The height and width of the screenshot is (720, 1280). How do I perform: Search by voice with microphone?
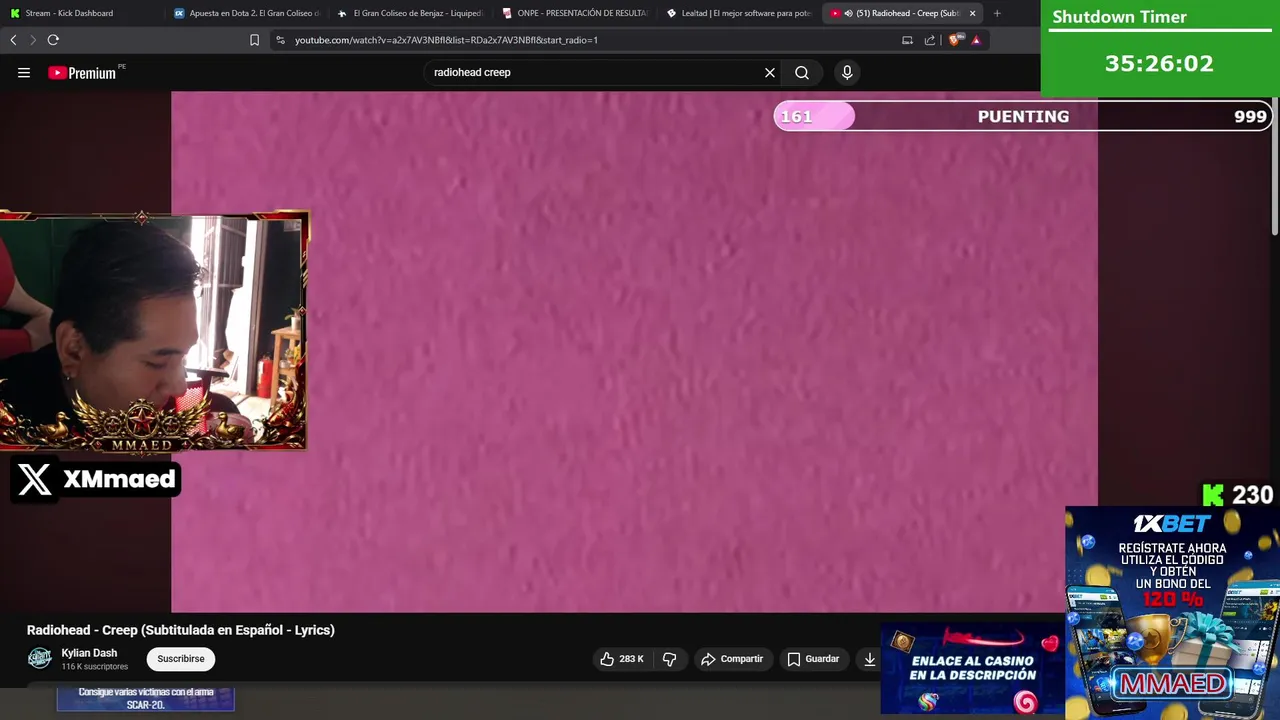tap(847, 72)
